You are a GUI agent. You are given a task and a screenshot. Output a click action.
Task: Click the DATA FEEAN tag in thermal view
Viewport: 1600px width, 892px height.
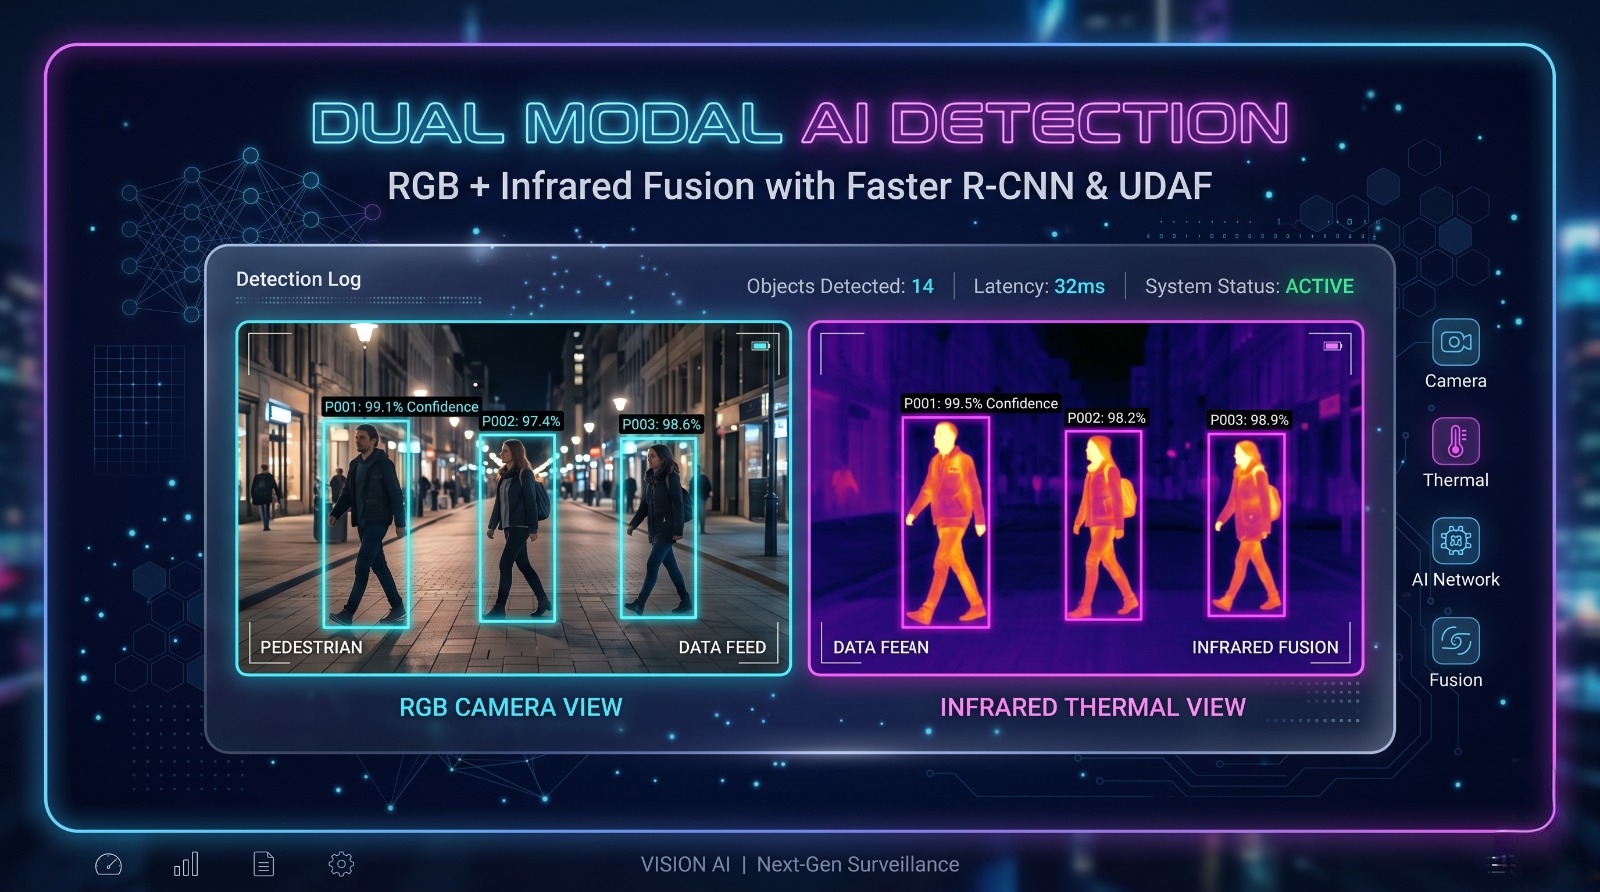pos(881,647)
